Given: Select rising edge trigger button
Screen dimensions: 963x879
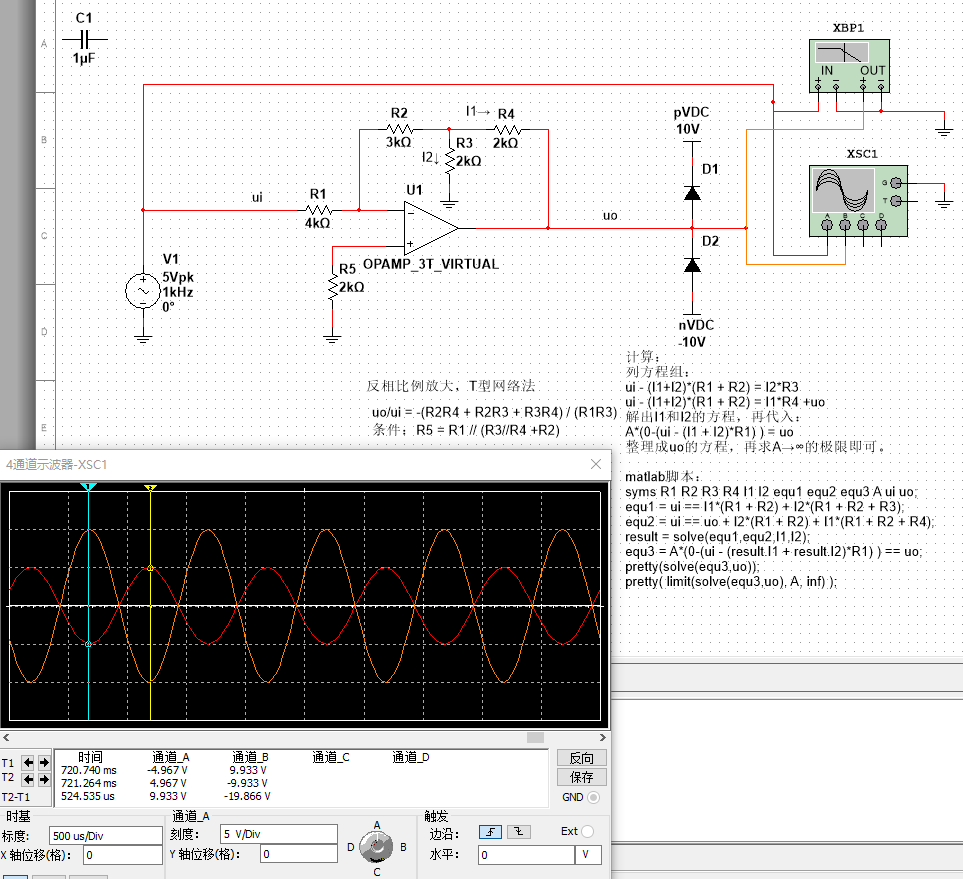Looking at the screenshot, I should (x=491, y=831).
